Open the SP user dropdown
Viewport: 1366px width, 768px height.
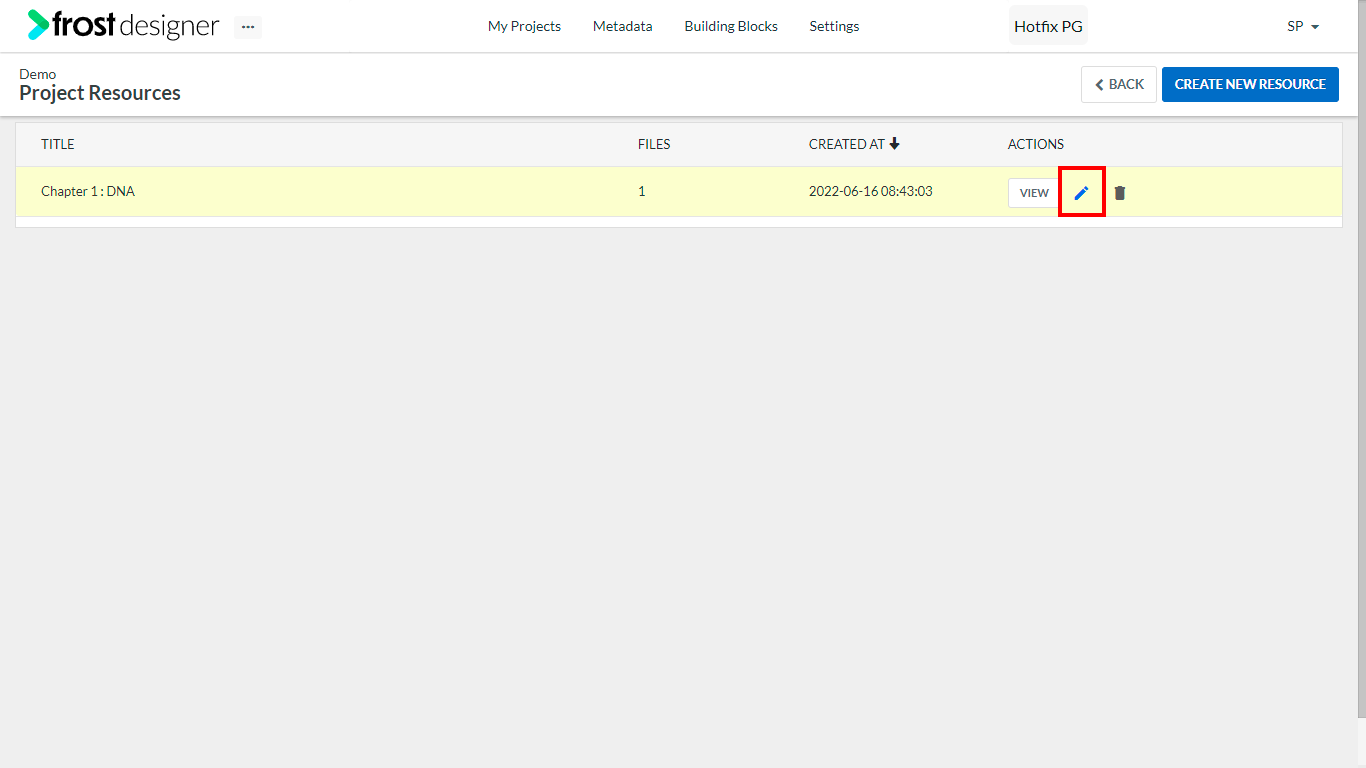point(1303,26)
